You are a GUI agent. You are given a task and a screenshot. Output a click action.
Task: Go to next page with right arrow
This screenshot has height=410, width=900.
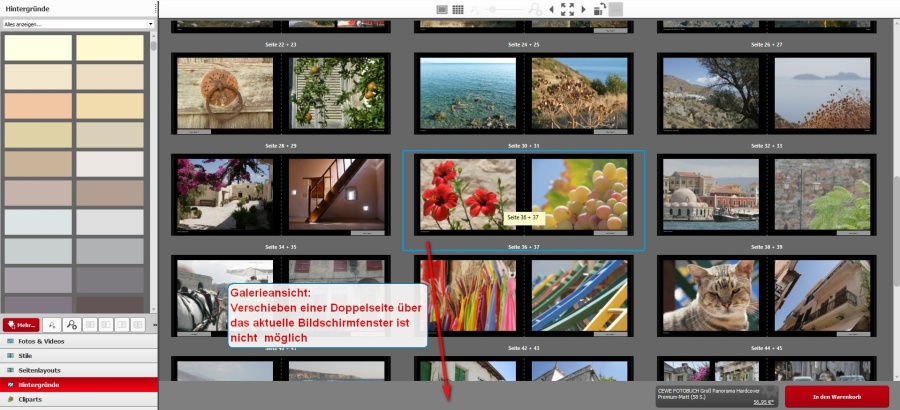coord(583,9)
